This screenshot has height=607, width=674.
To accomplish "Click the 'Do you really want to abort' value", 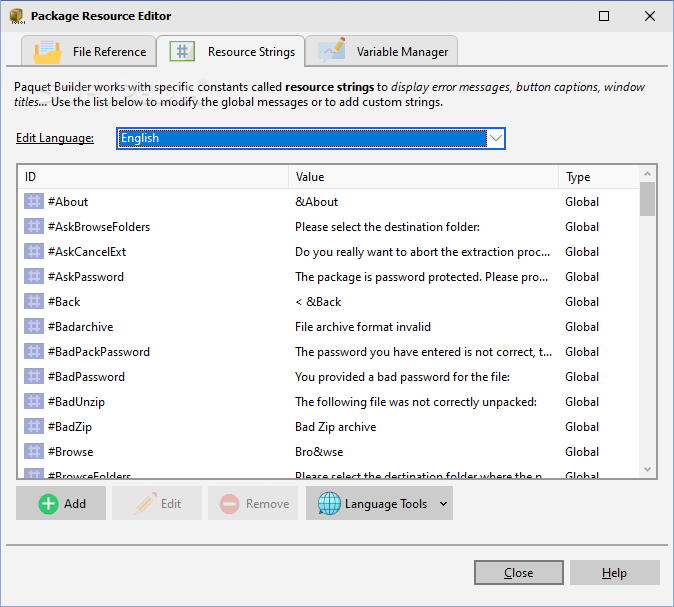I will pyautogui.click(x=423, y=251).
